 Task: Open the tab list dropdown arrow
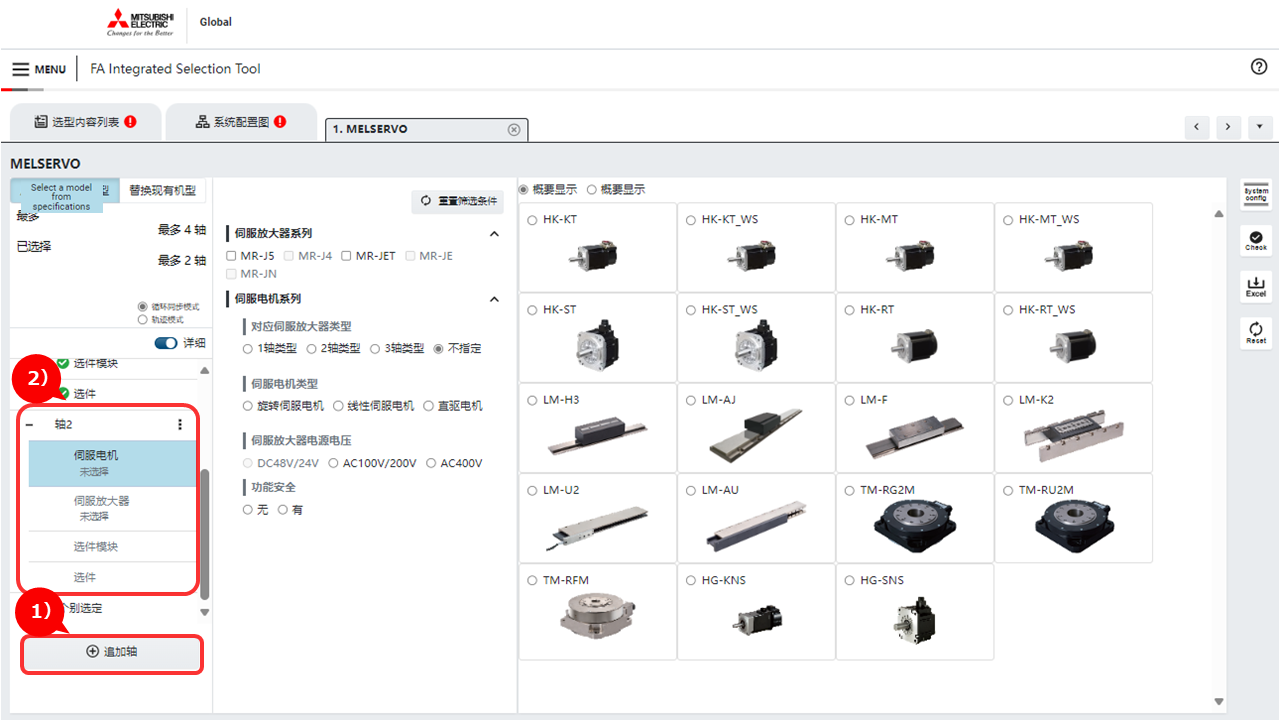tap(1260, 128)
